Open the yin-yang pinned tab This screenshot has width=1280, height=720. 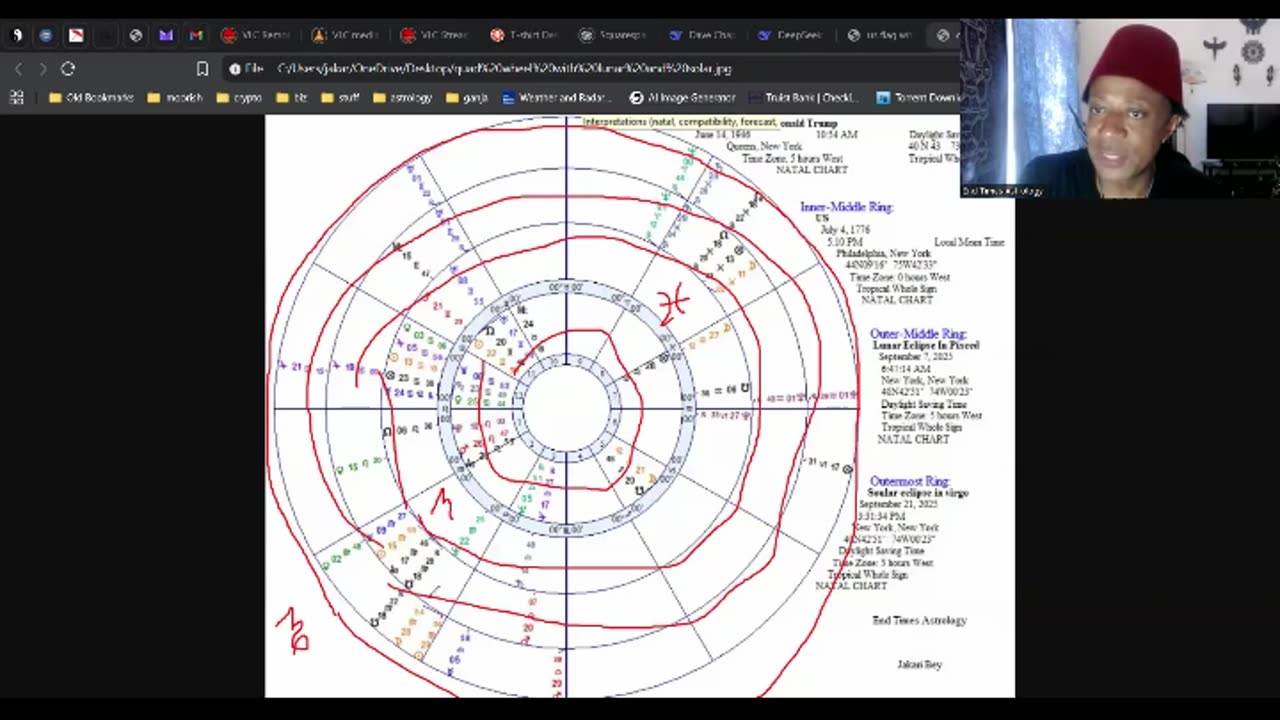click(17, 35)
